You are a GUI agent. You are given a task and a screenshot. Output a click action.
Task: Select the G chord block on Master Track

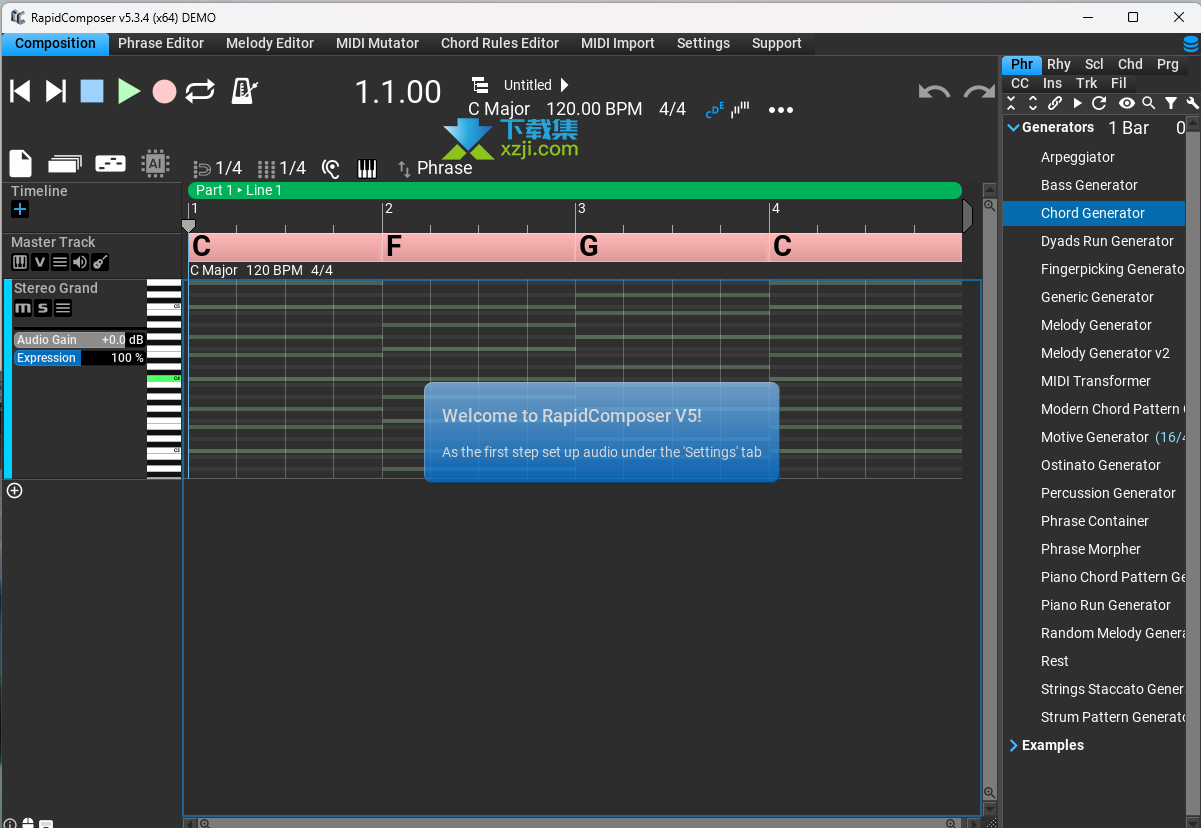pyautogui.click(x=672, y=247)
